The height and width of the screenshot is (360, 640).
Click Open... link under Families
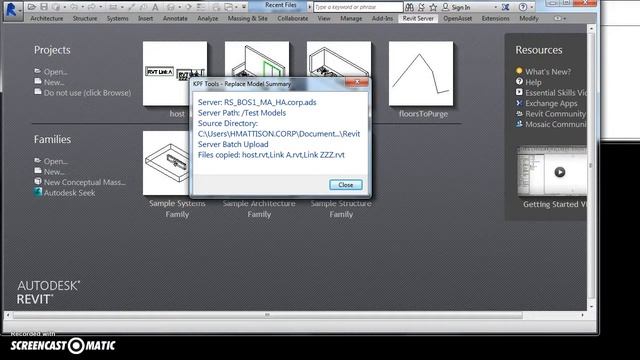56,161
